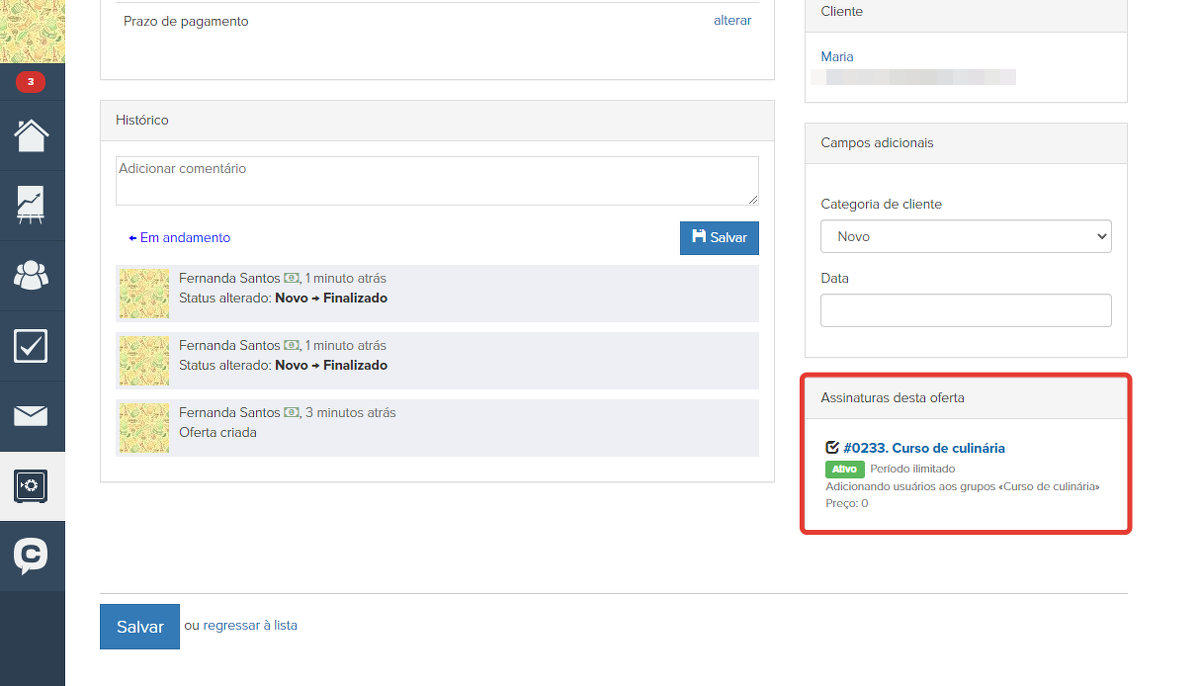Open the mail envelope icon in sidebar

pos(31,415)
